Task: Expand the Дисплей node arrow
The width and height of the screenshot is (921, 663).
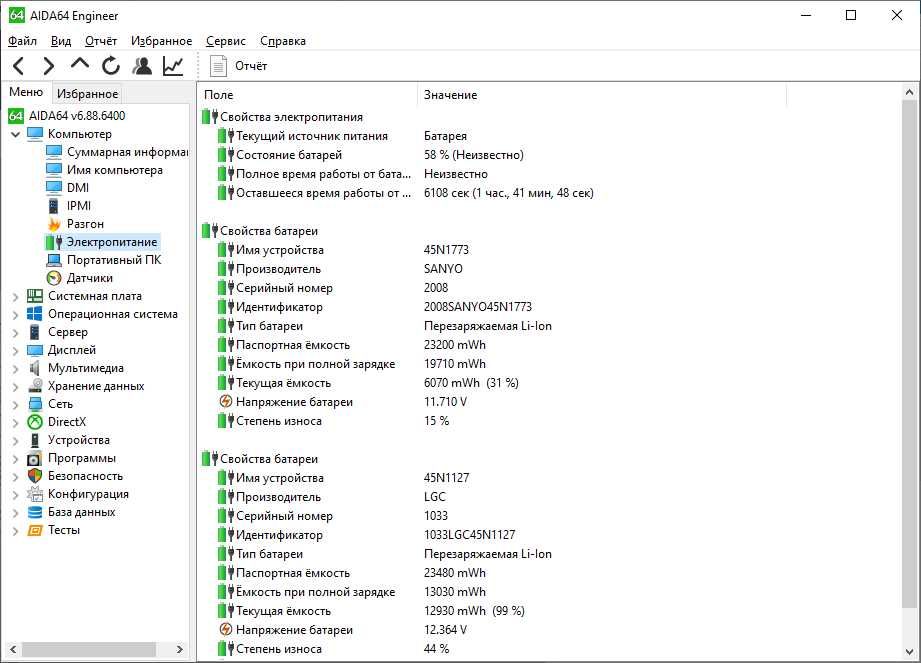Action: (16, 351)
